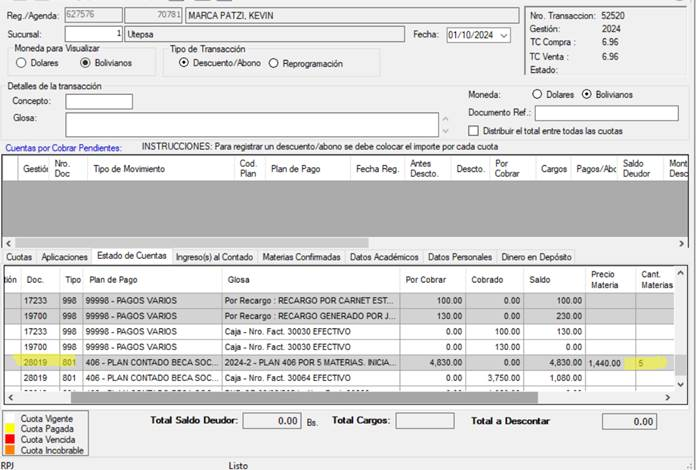The width and height of the screenshot is (696, 470).
Task: Select the Fact. 30064 EFECTIVO row
Action: click(x=340, y=378)
